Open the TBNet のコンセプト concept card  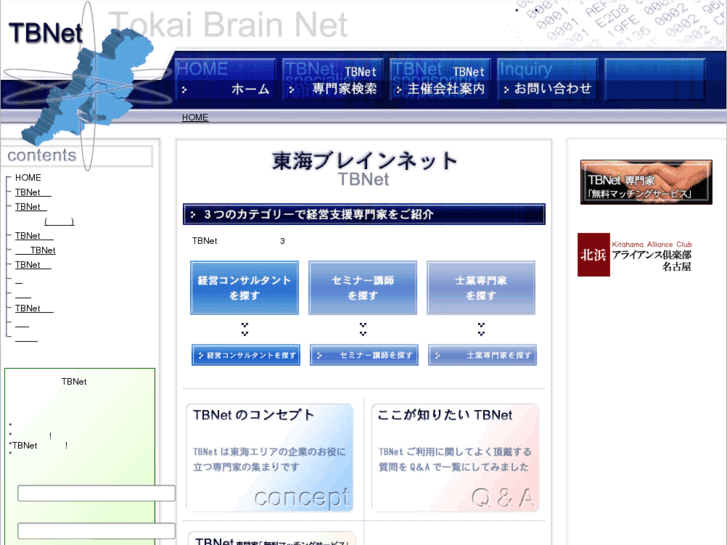[269, 458]
